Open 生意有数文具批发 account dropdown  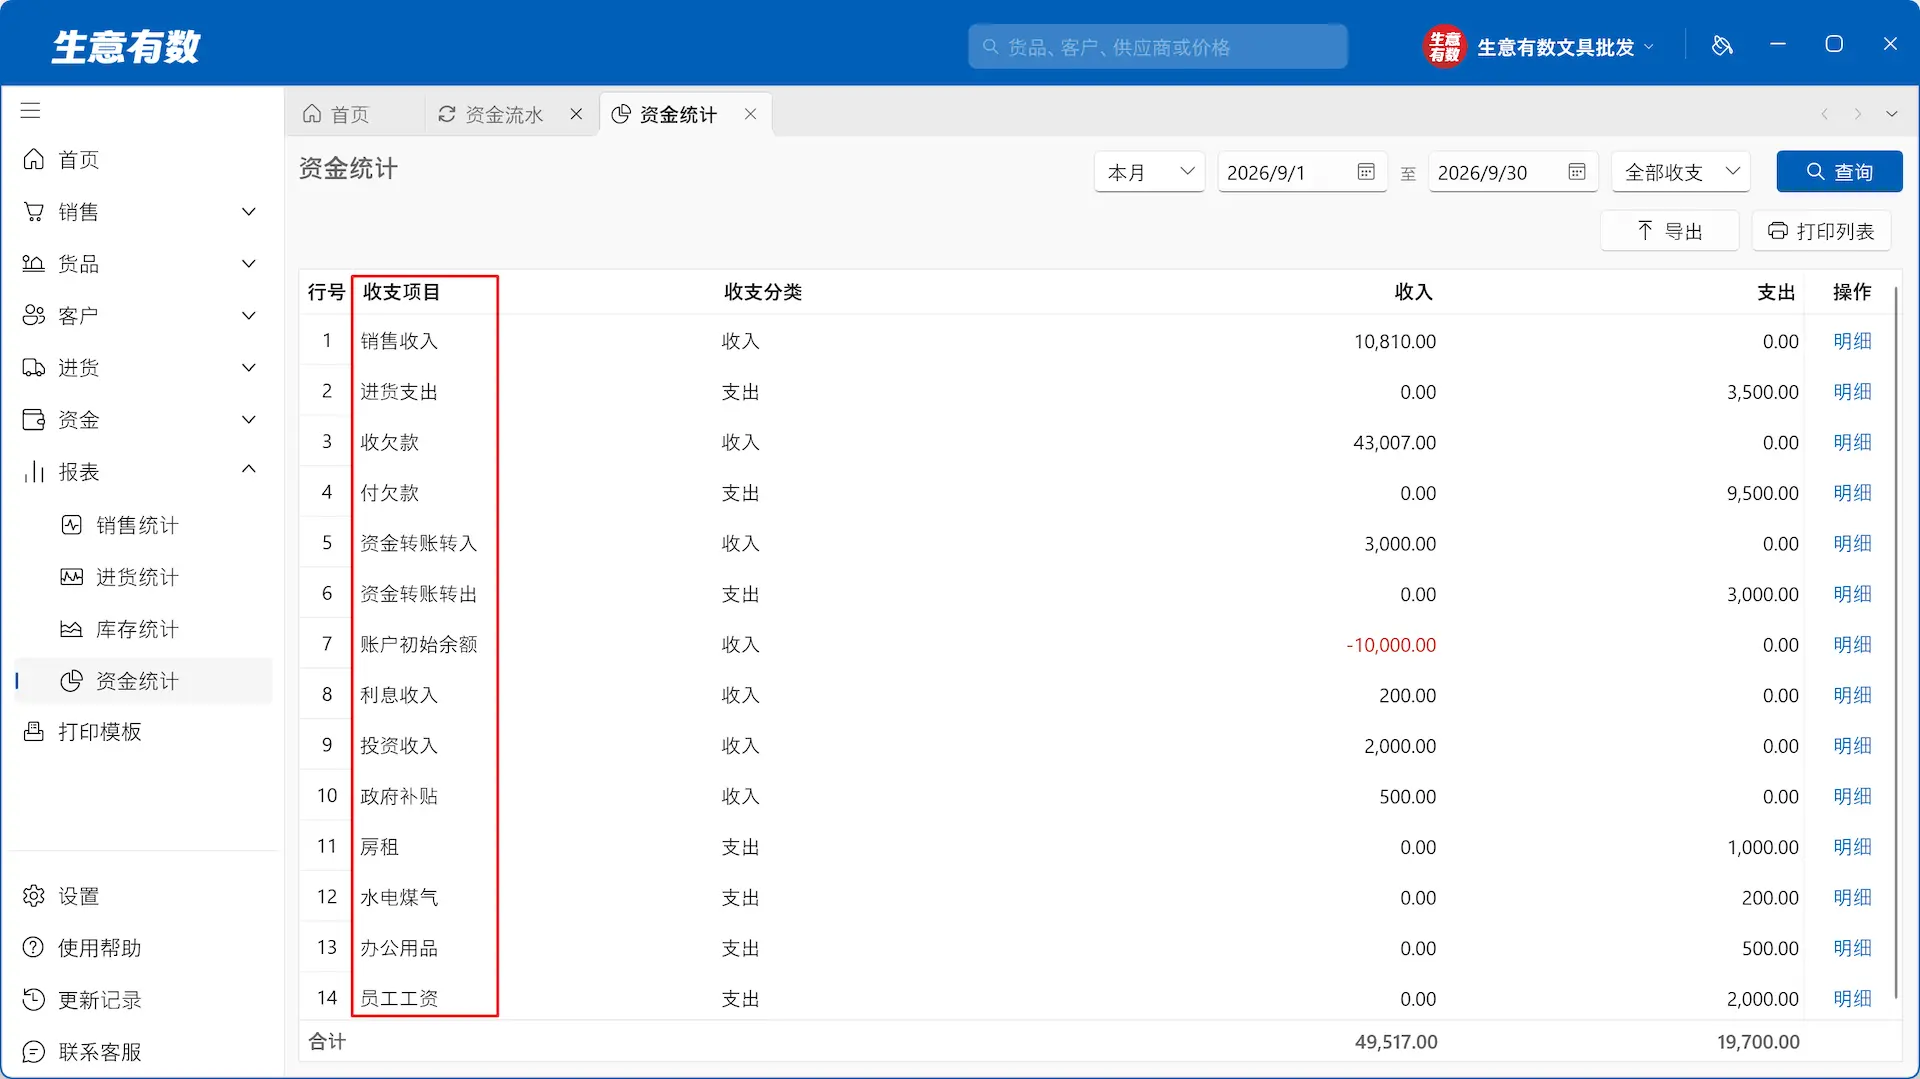(1566, 47)
